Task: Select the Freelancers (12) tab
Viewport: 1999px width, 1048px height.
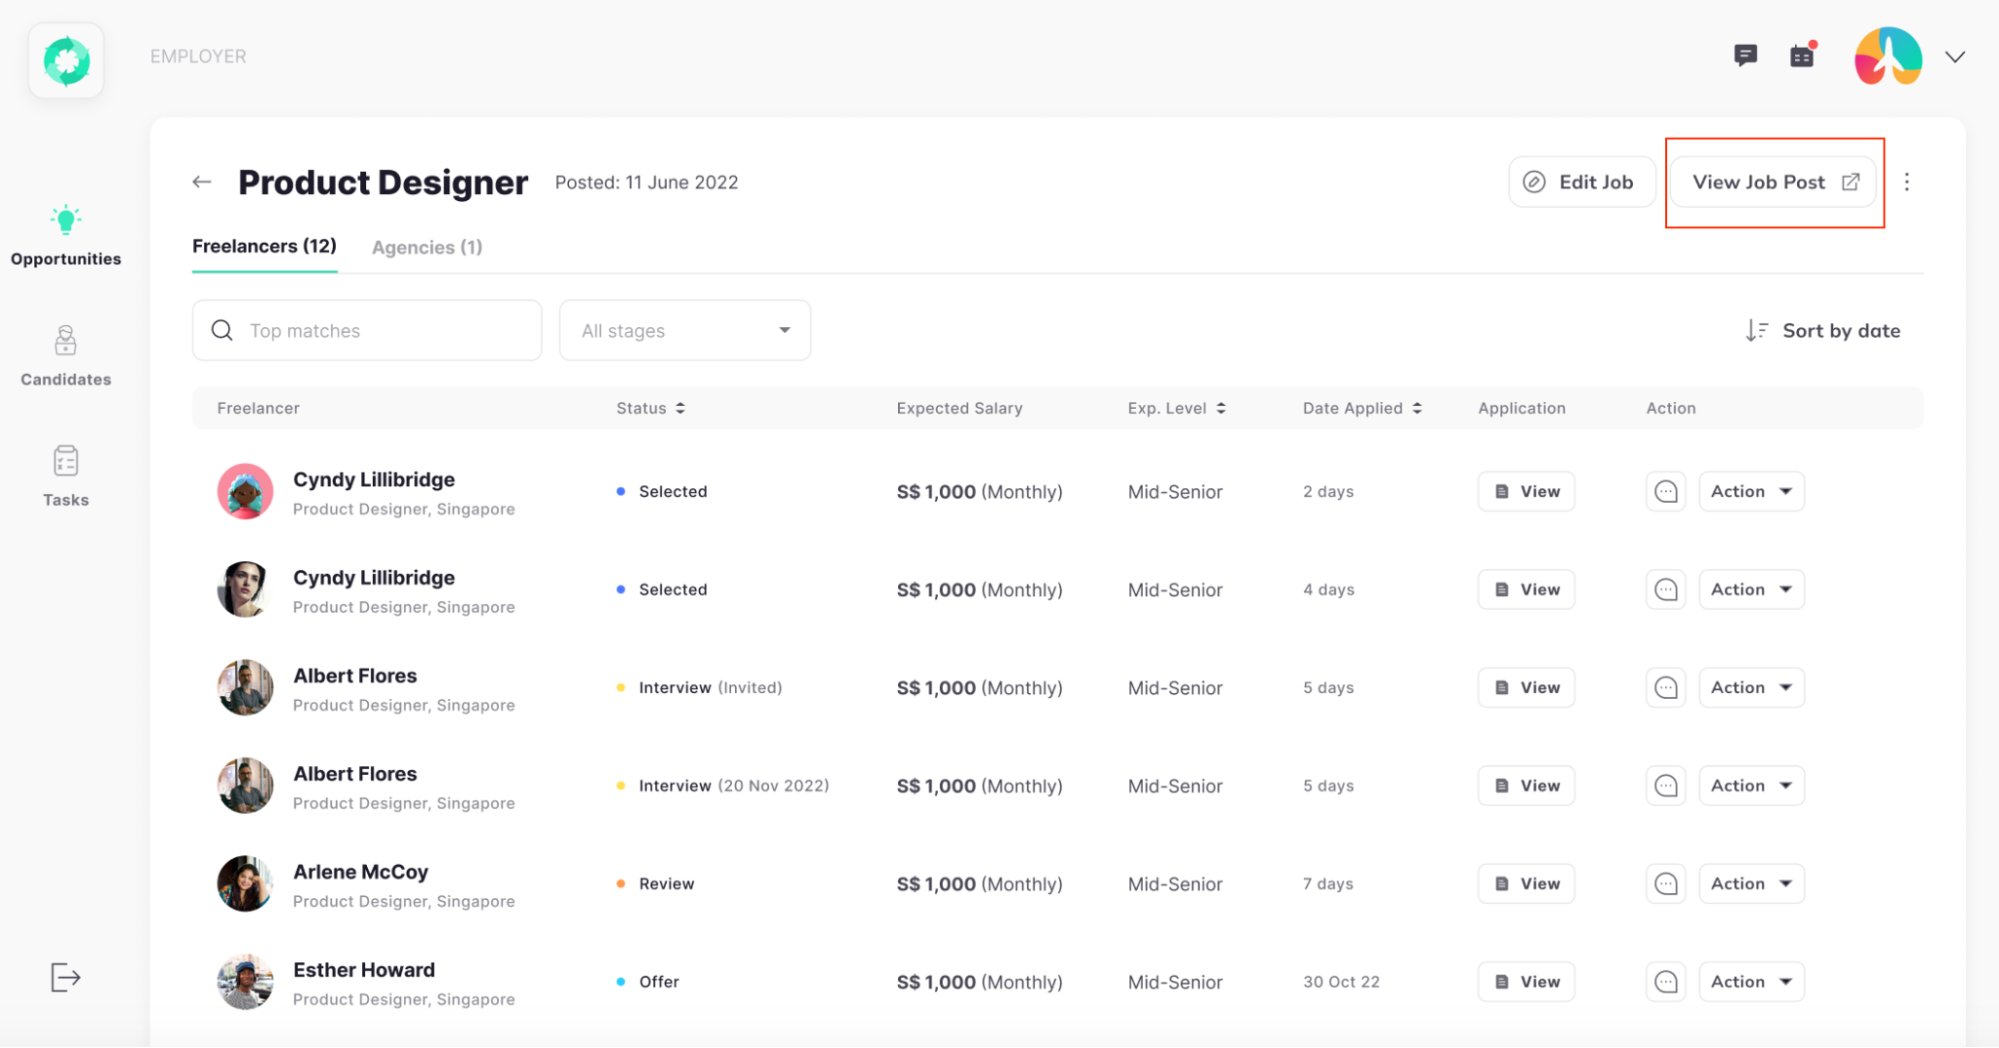Action: (264, 246)
